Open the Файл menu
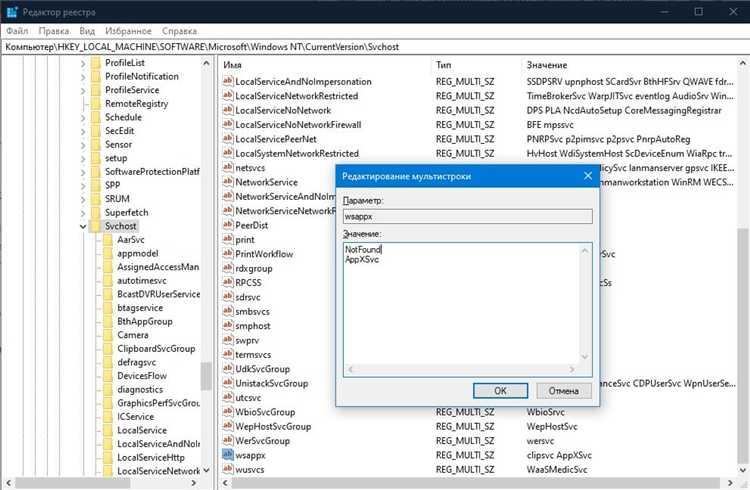 17,31
